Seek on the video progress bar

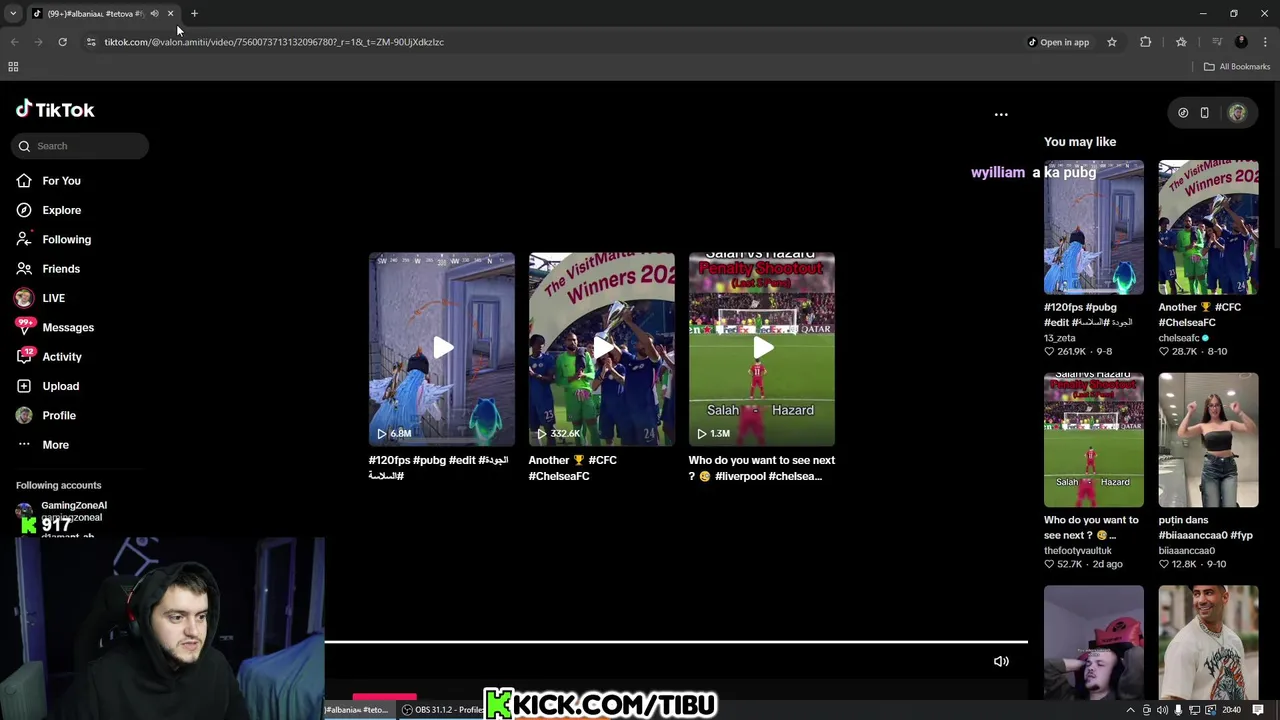coord(676,642)
